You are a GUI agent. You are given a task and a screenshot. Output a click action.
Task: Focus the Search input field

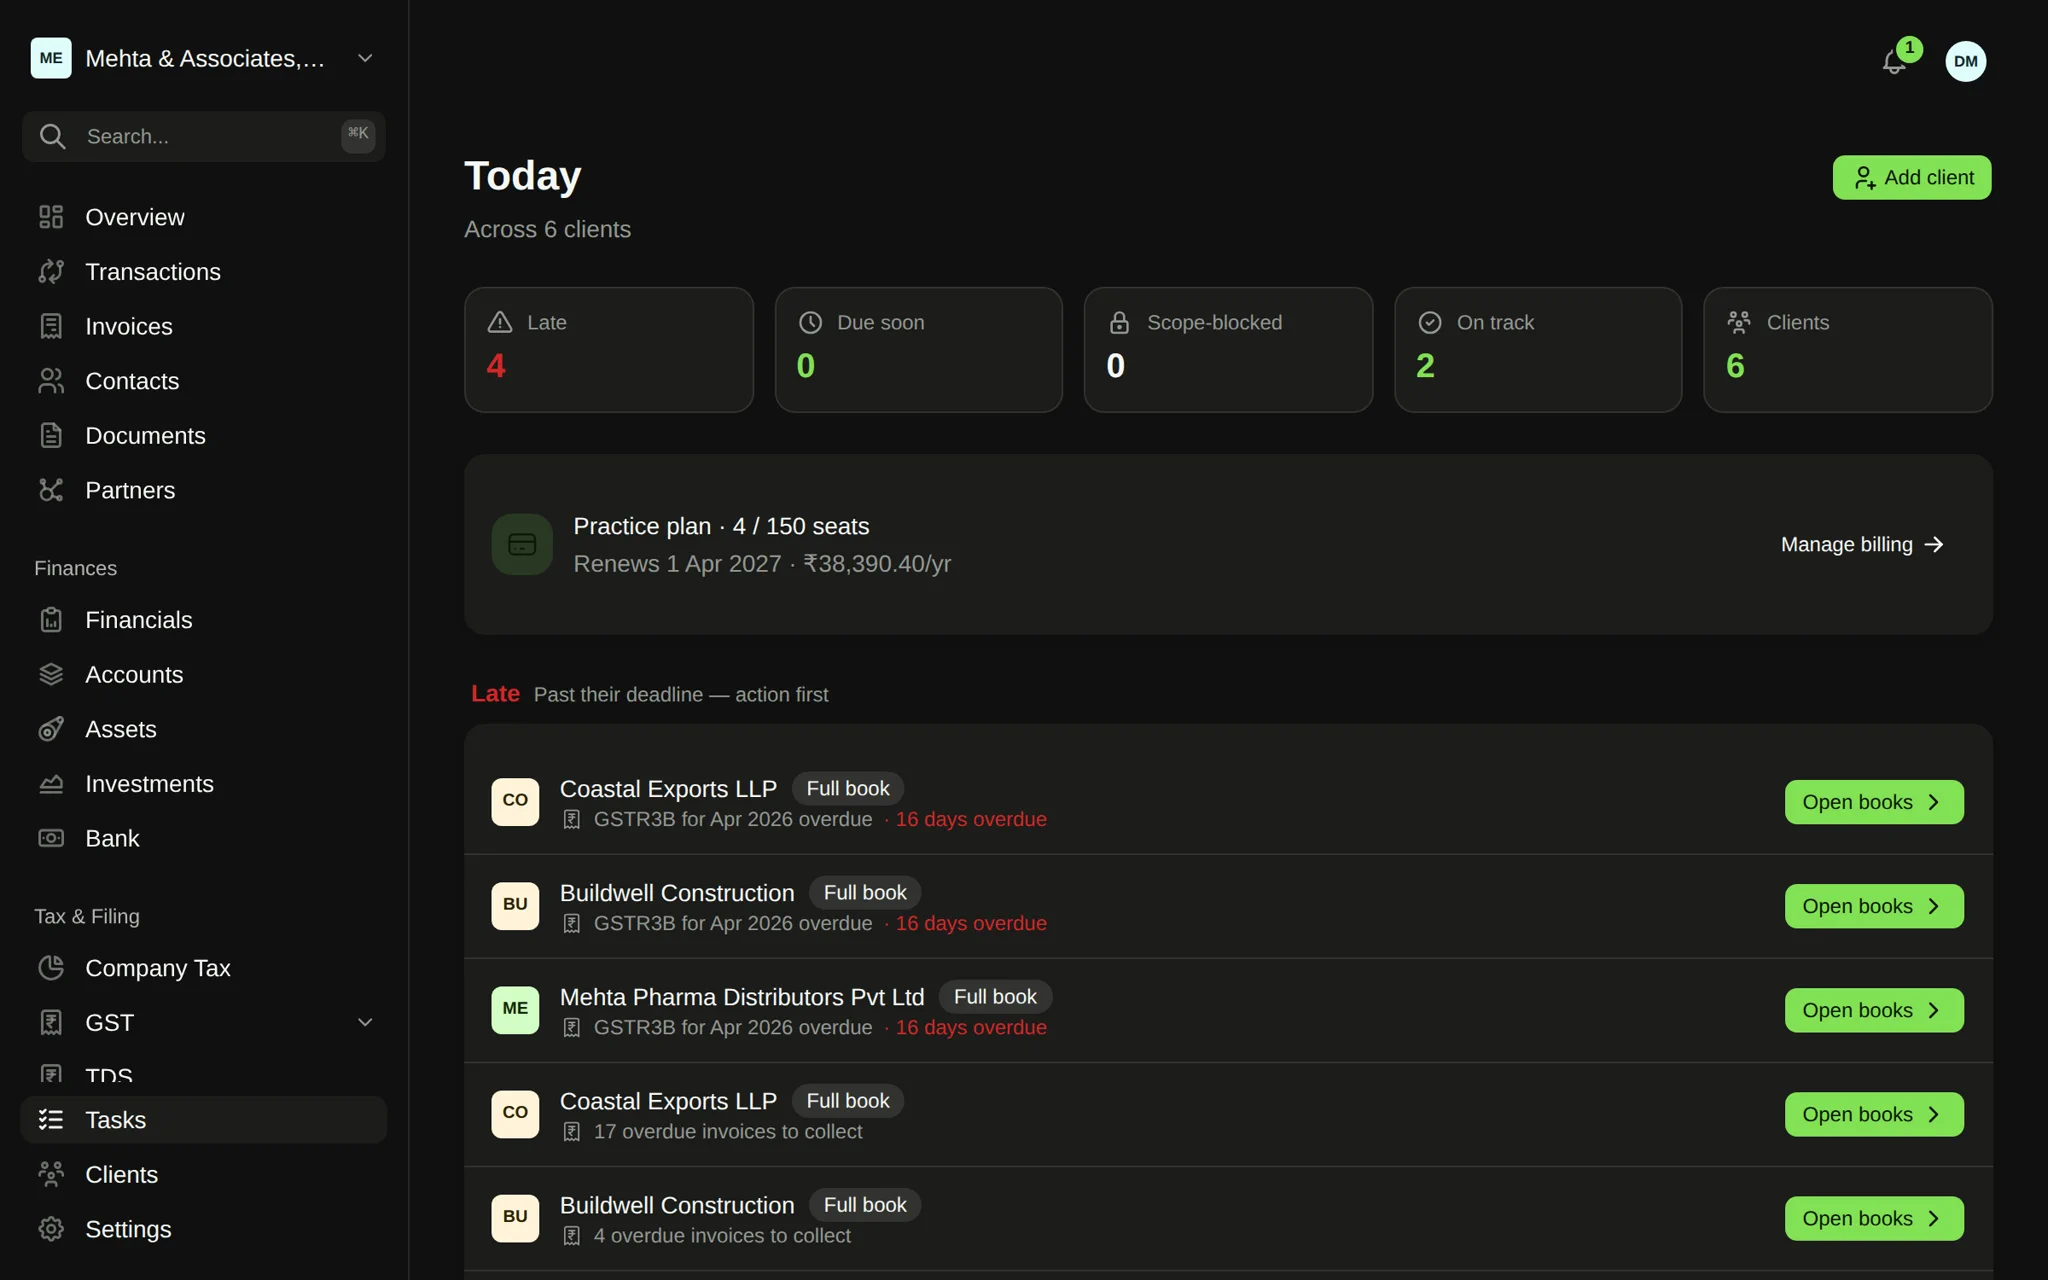pyautogui.click(x=204, y=136)
